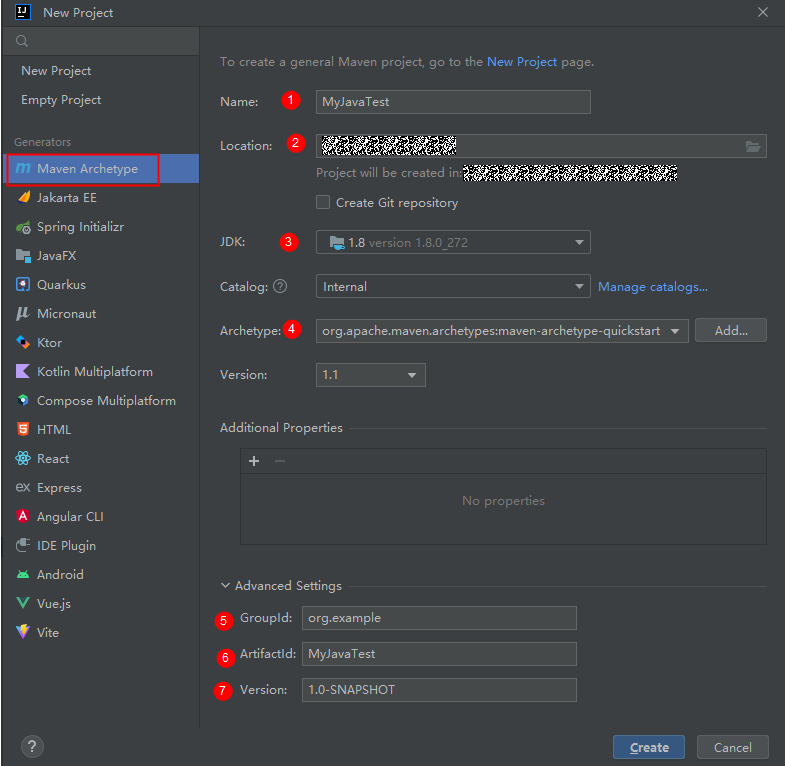Add a property with plus button
This screenshot has height=766, width=785.
coord(254,461)
